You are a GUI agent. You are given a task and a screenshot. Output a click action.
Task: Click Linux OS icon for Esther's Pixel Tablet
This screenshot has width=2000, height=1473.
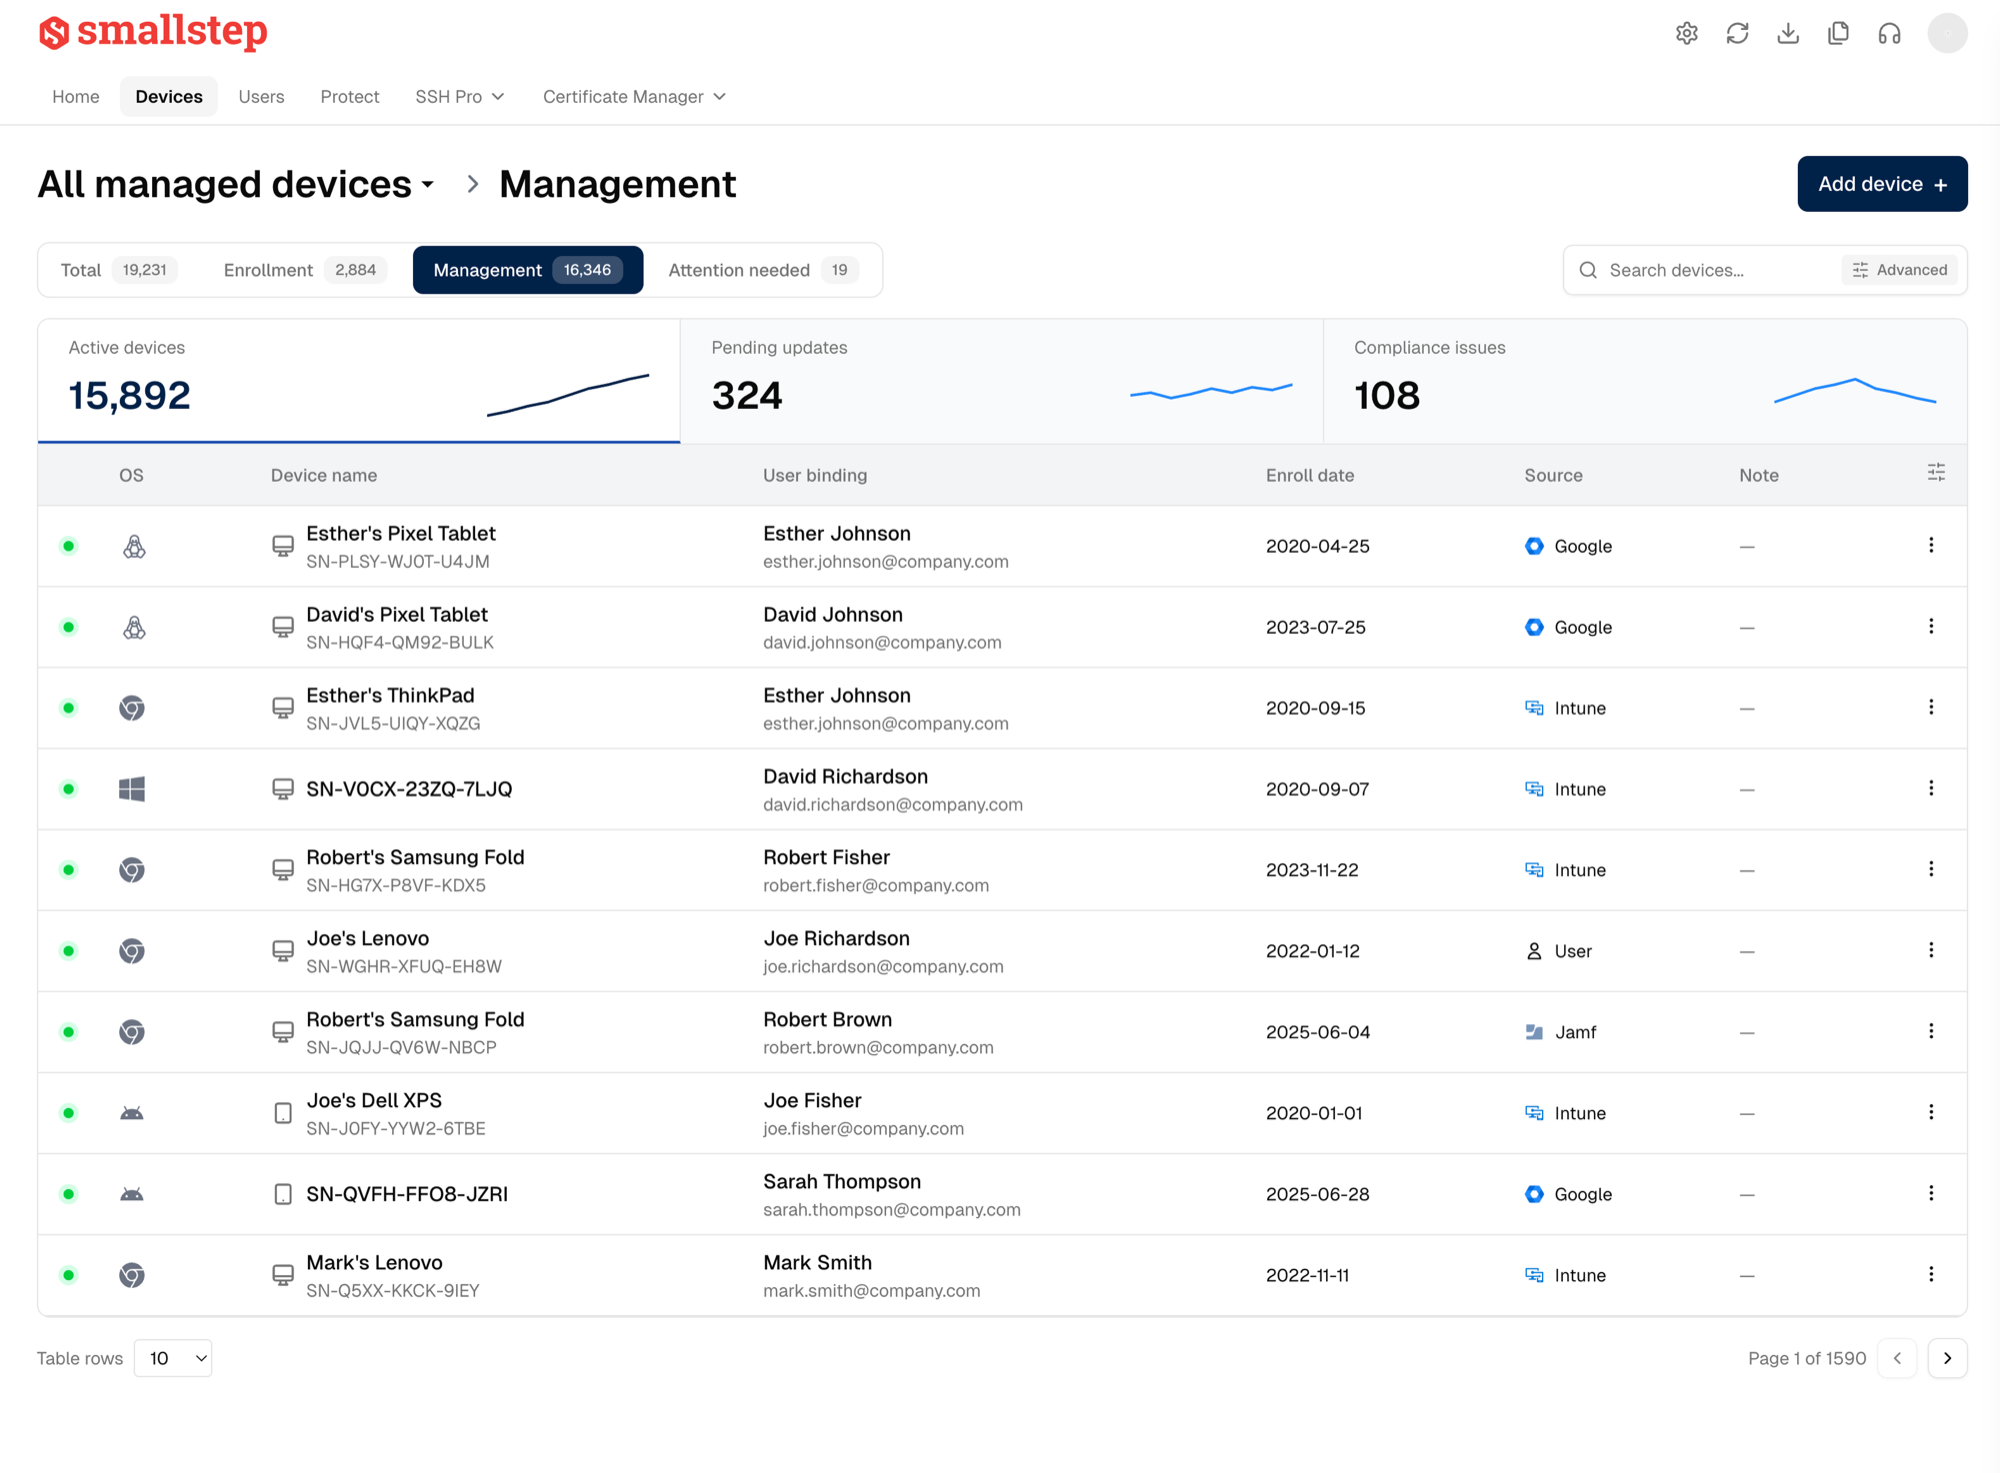134,546
